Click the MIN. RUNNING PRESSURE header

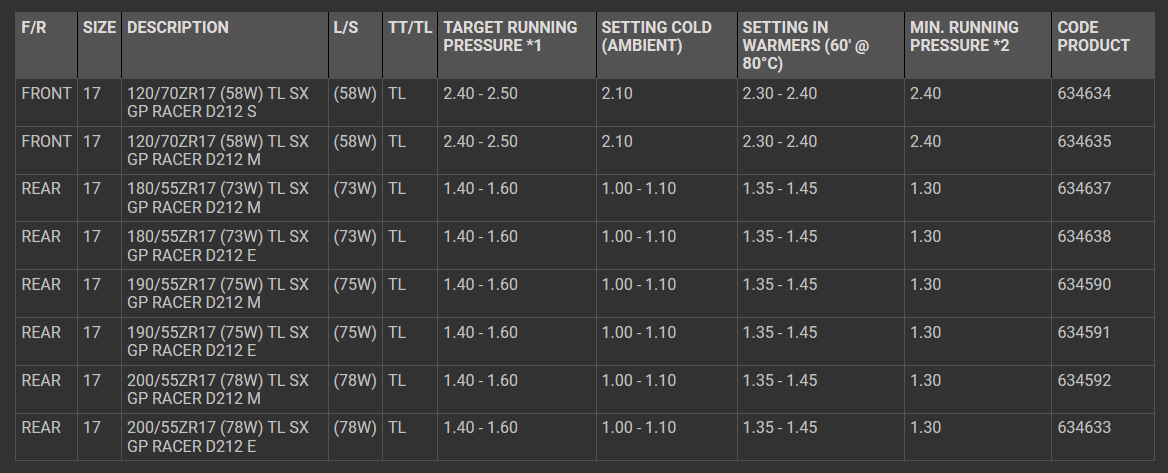pyautogui.click(x=964, y=36)
